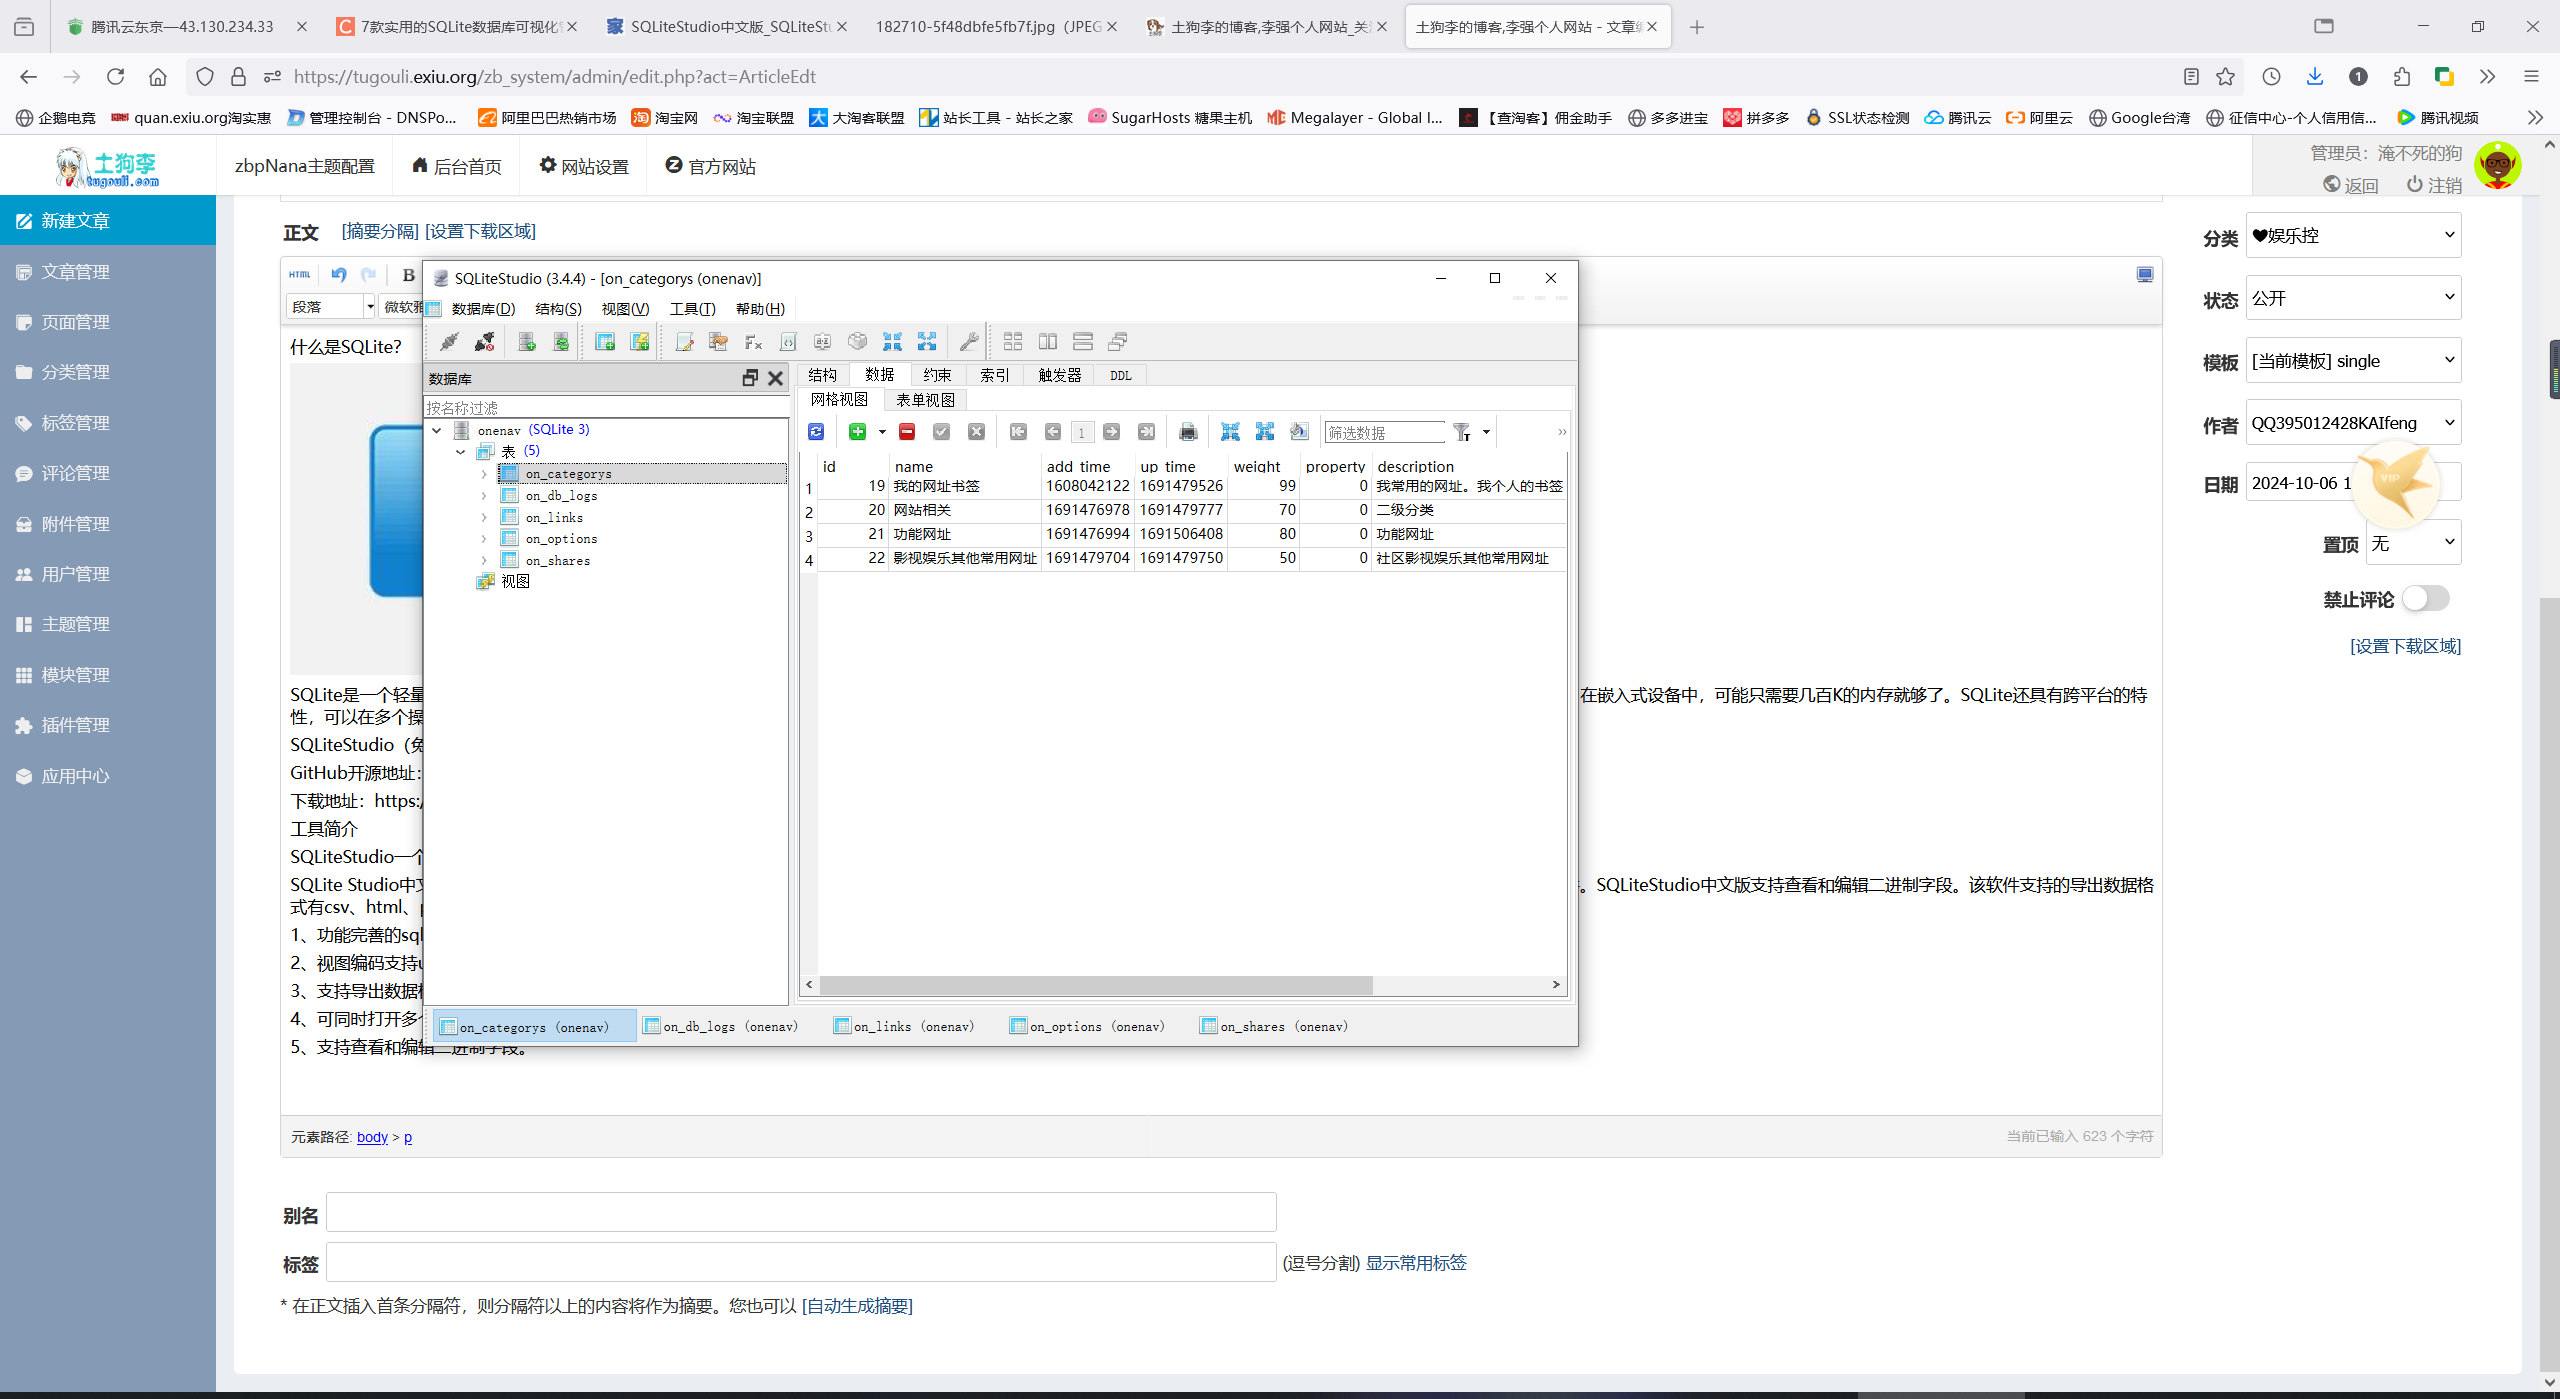Open the 模板 dropdown showing single
This screenshot has height=1399, width=2560.
2353,361
